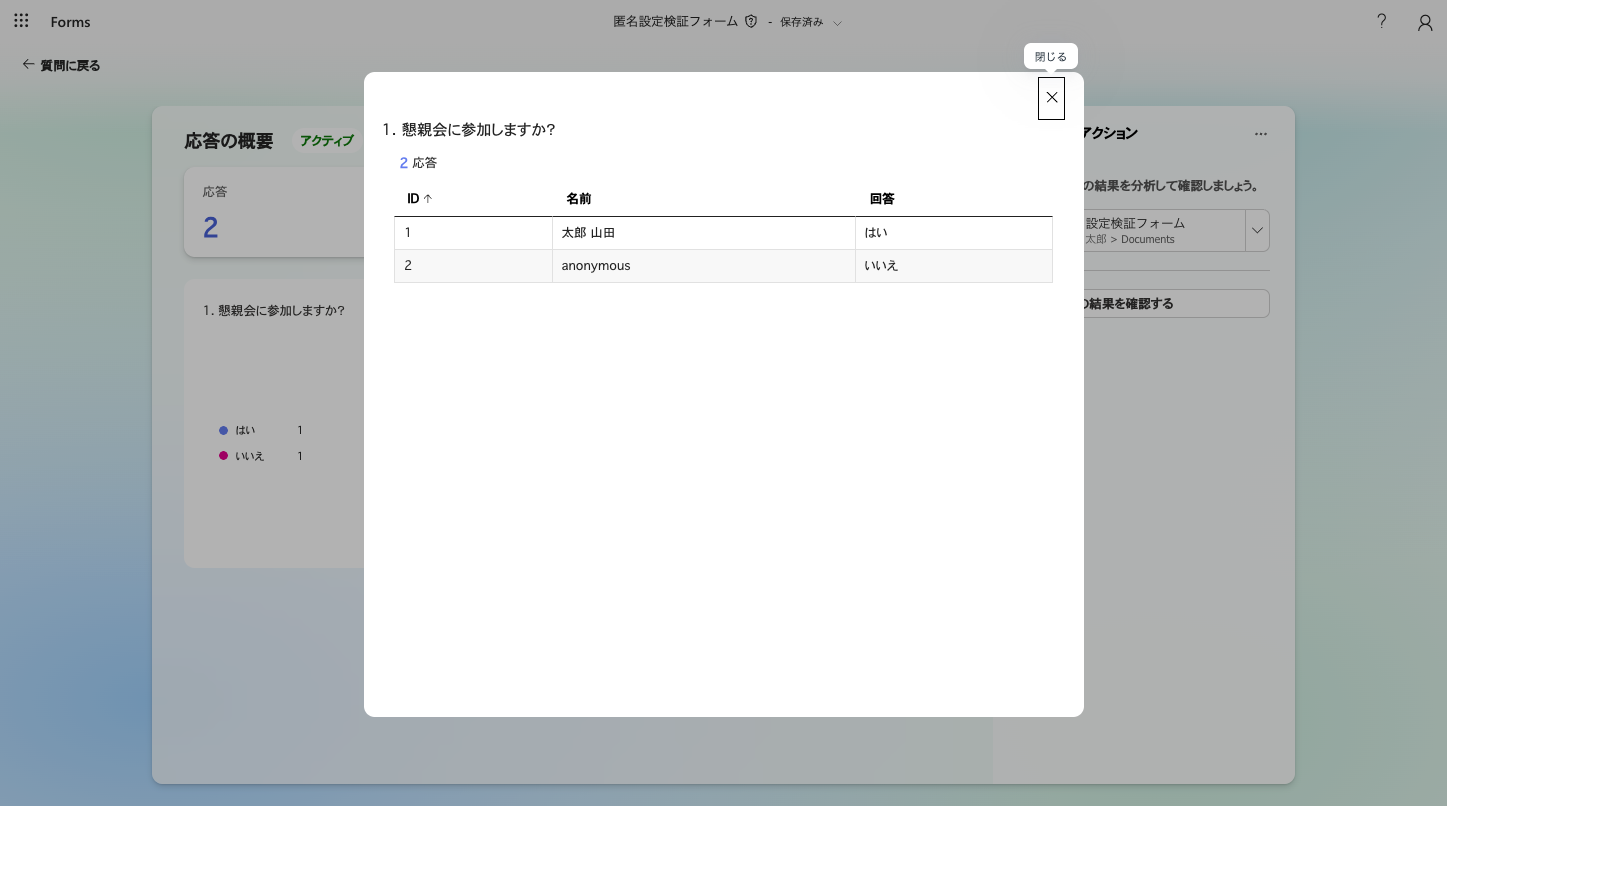Close the response details dialog

click(x=1051, y=98)
